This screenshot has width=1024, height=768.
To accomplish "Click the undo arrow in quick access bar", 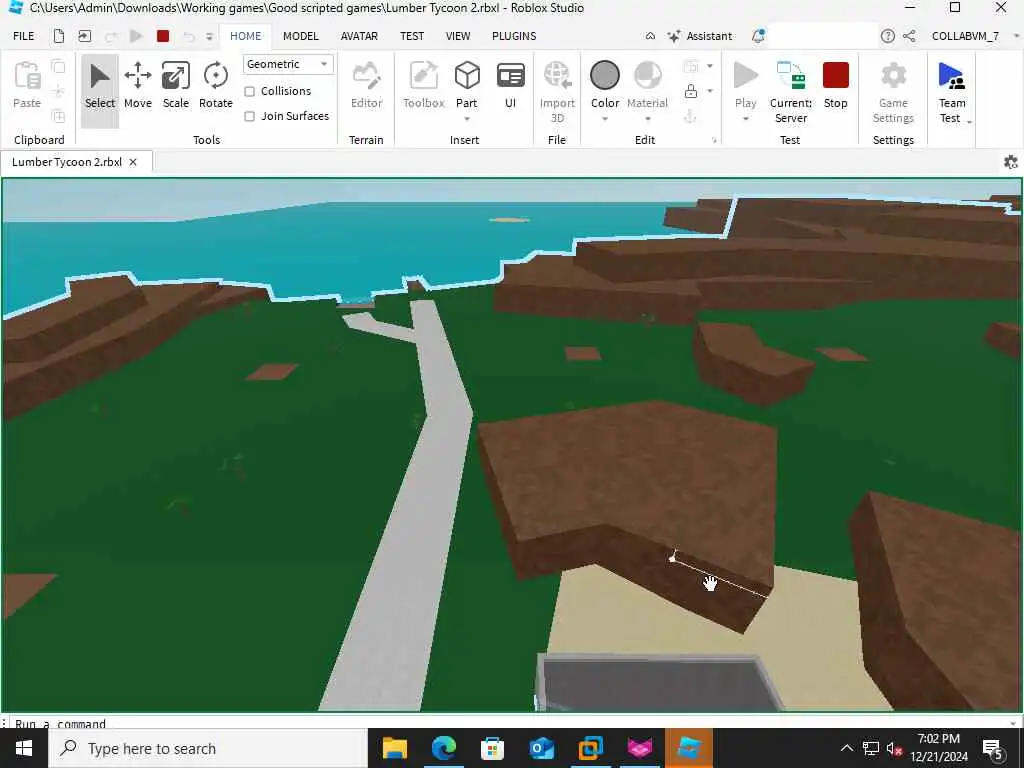I will tap(189, 36).
